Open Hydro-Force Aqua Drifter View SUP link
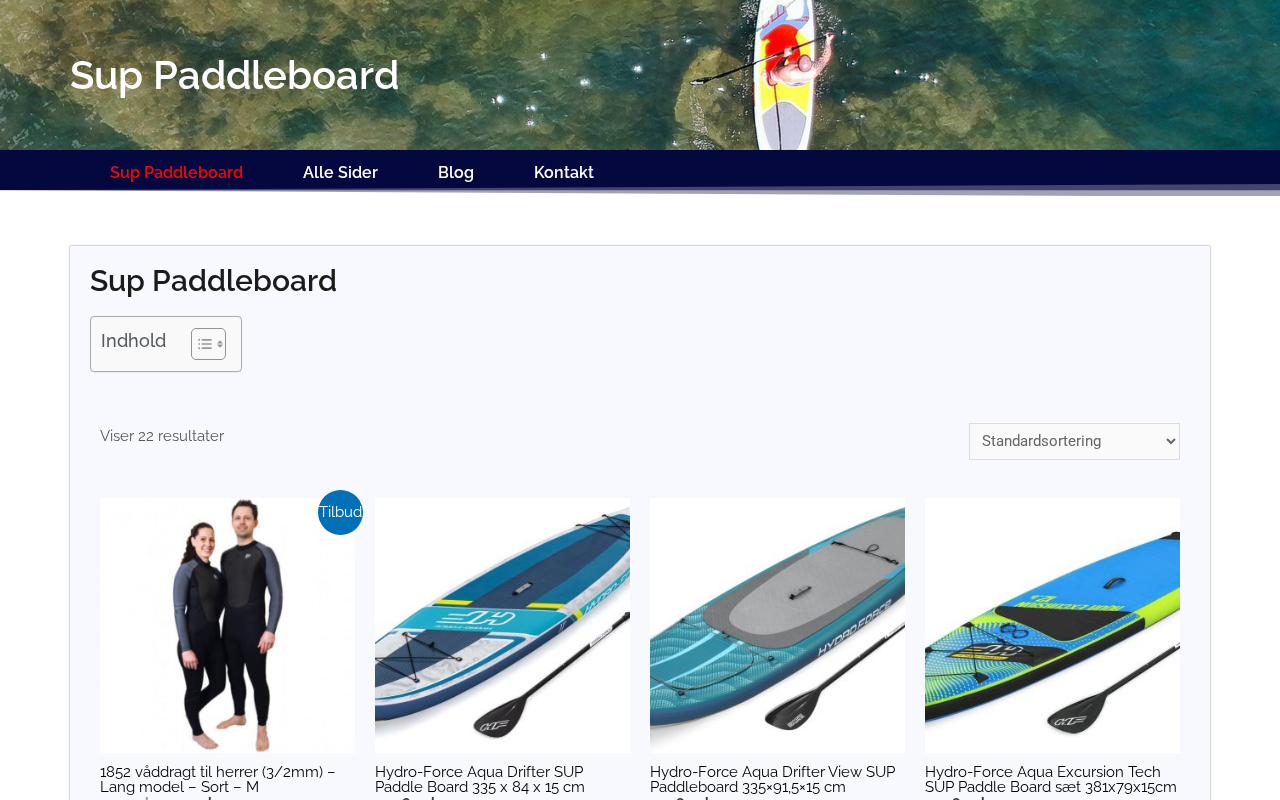 pos(773,779)
